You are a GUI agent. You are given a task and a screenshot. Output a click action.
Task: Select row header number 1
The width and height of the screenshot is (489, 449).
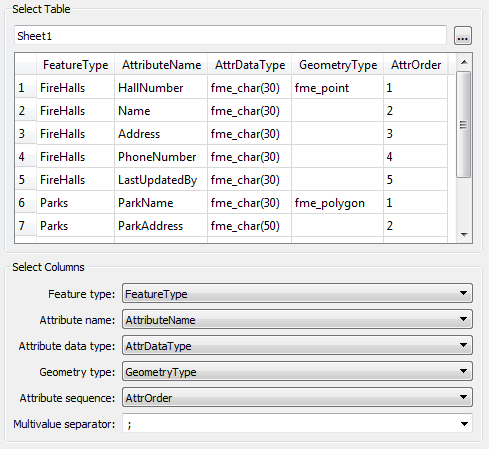coord(26,88)
